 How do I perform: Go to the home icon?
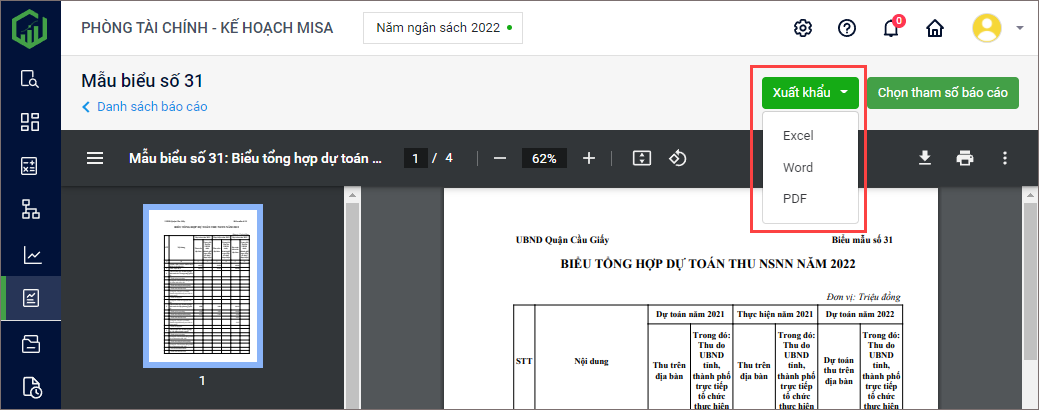(x=935, y=28)
